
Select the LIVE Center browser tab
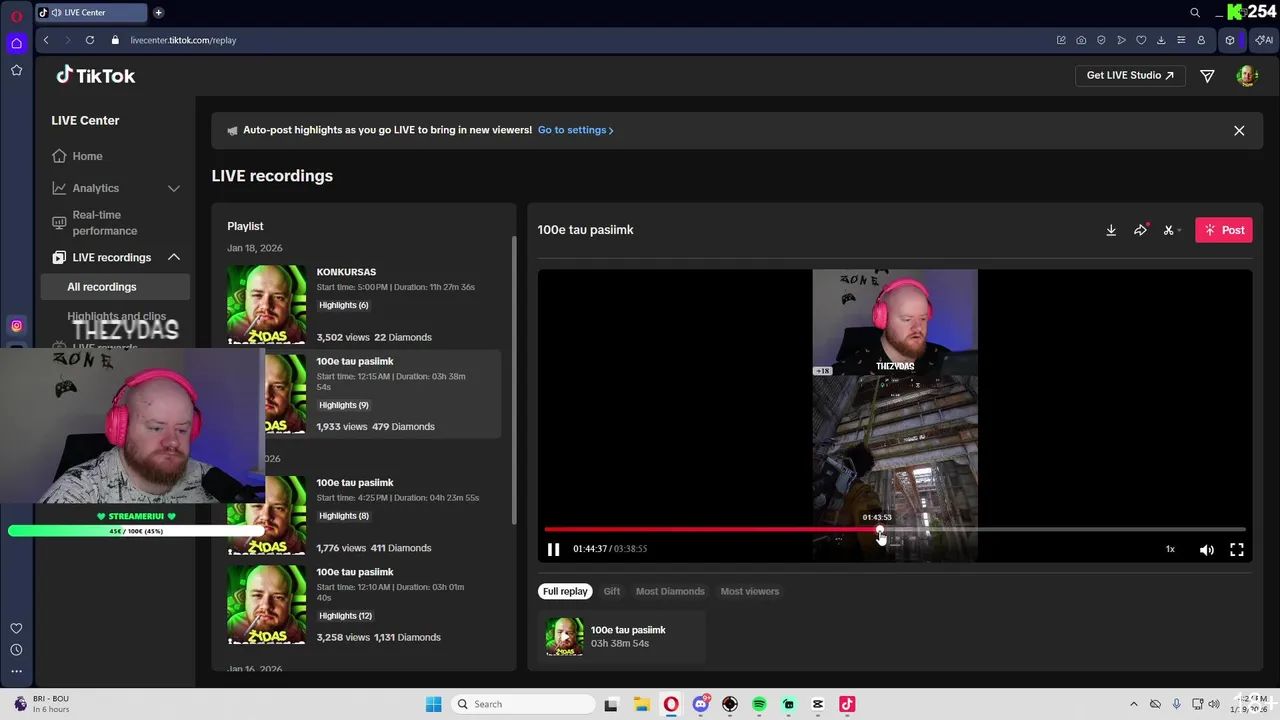92,13
